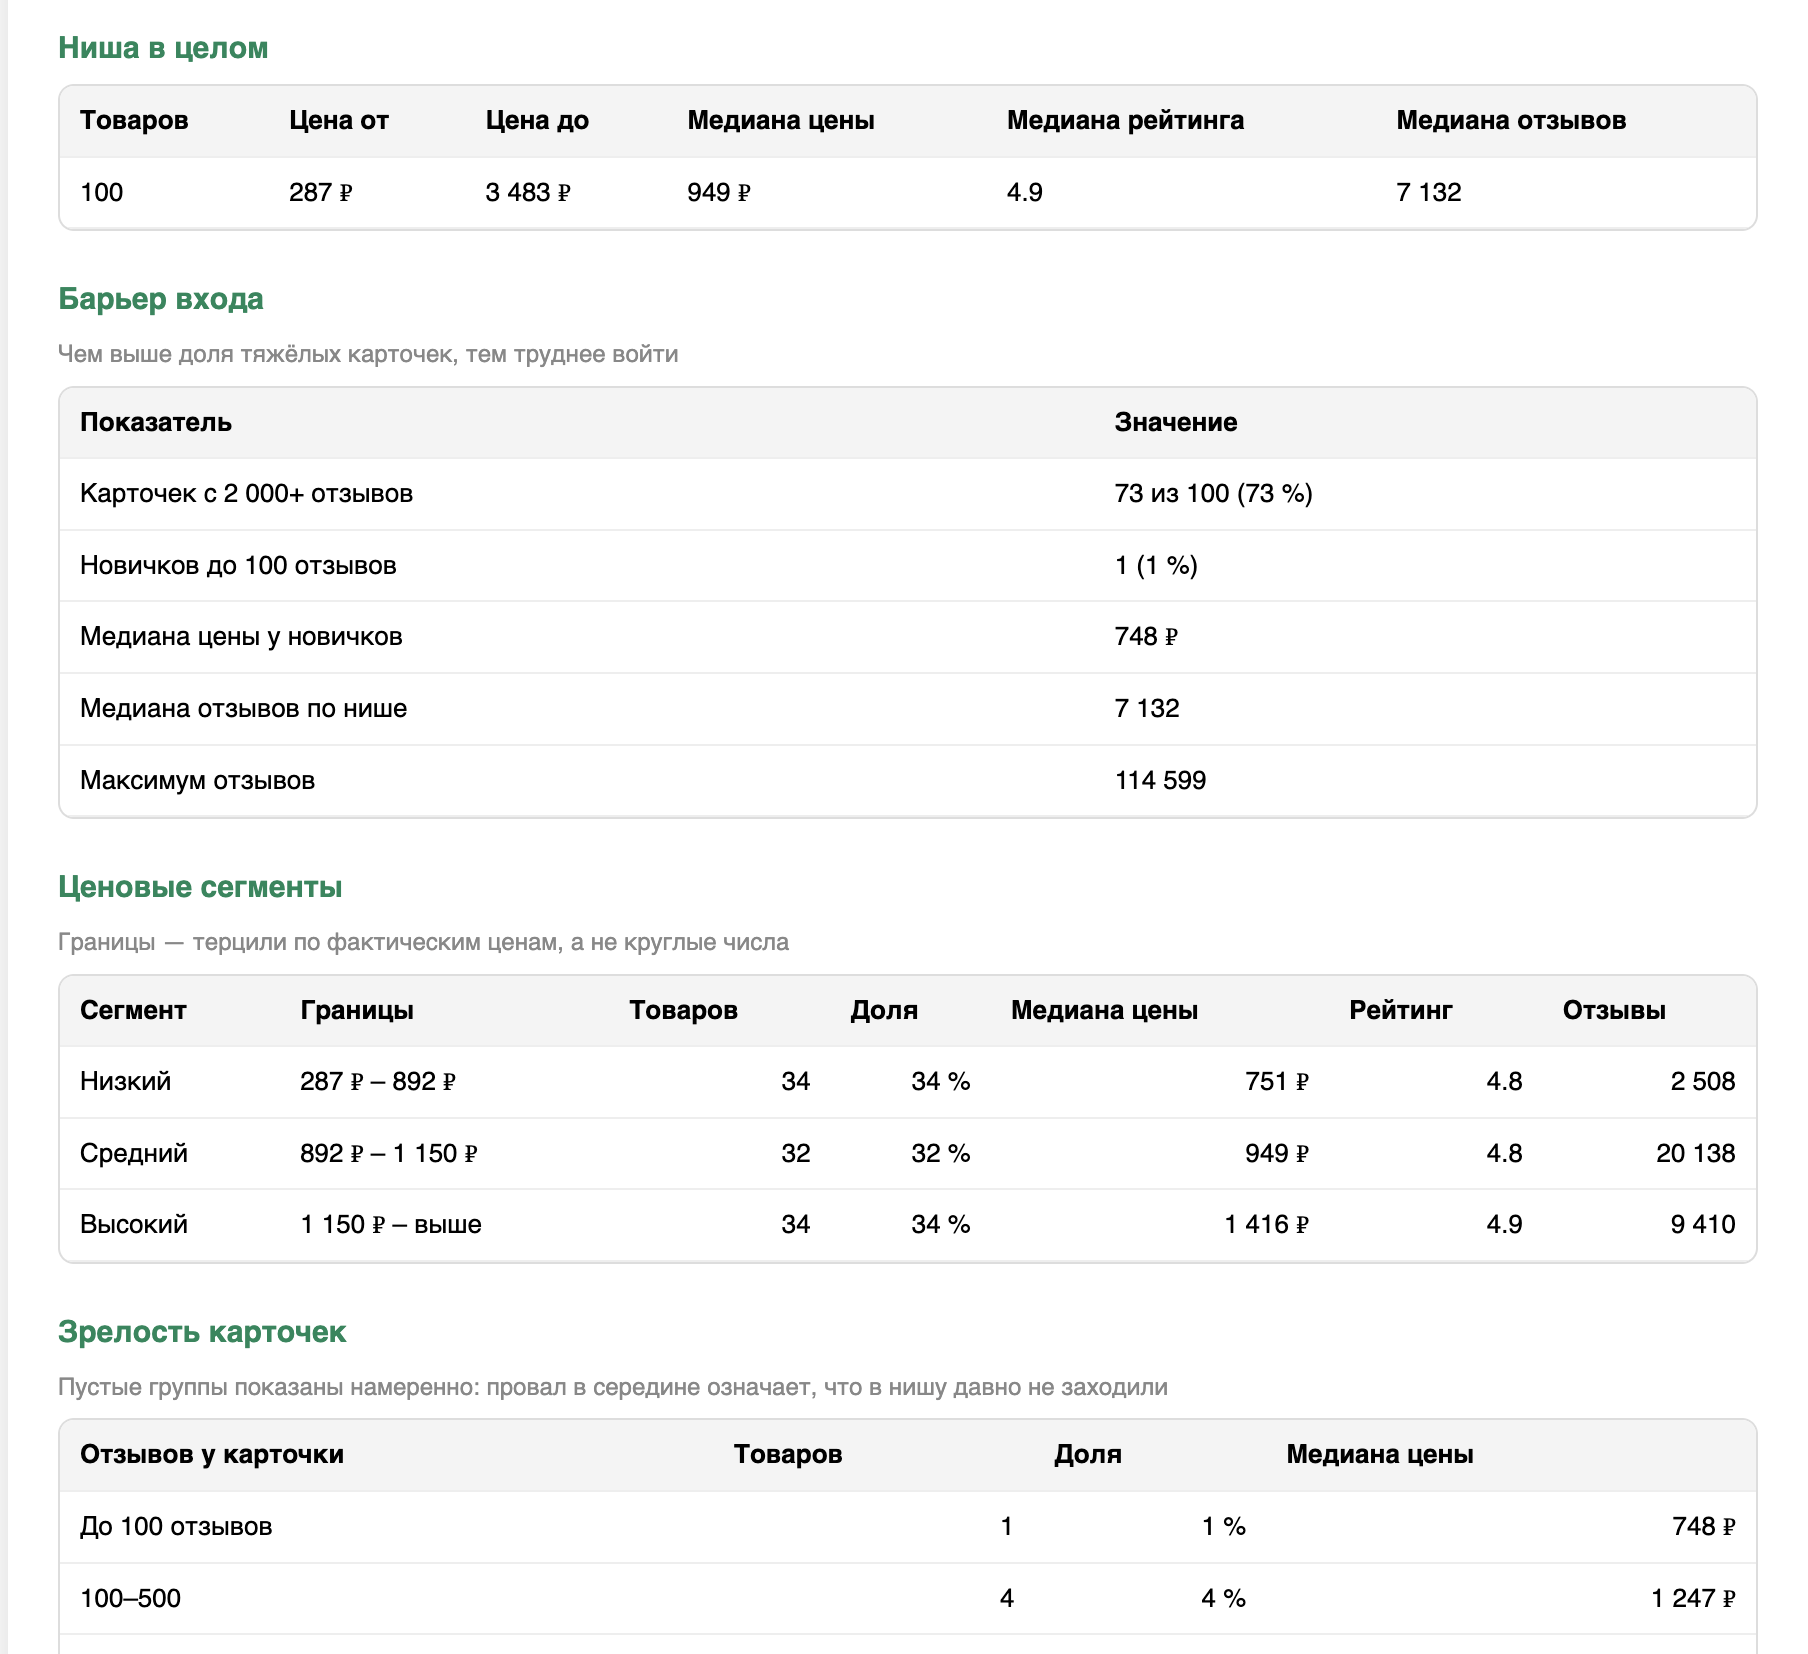1808x1654 pixels.
Task: Select the row label "100–500"
Action: pyautogui.click(x=130, y=1599)
